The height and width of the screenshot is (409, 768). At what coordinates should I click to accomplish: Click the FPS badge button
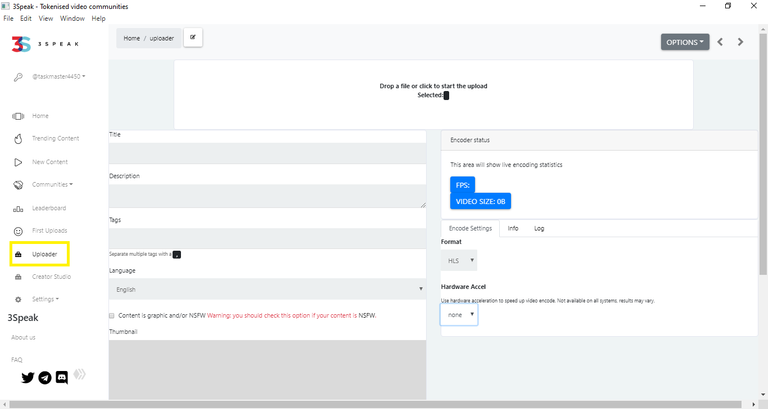[x=462, y=185]
